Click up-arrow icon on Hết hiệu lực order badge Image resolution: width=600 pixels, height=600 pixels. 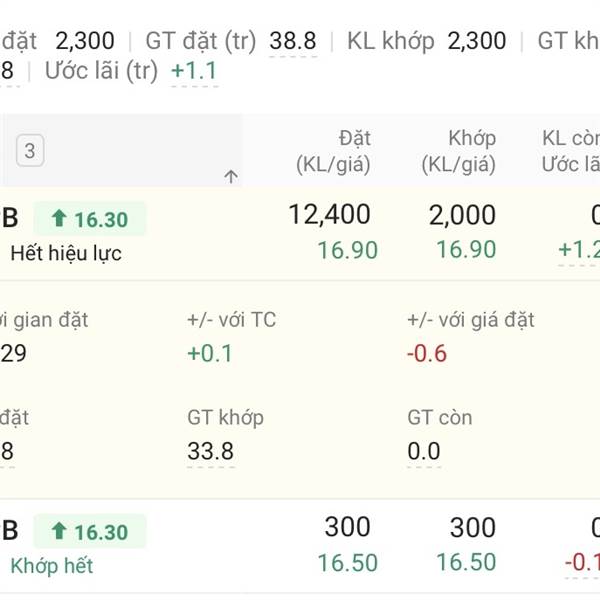point(58,219)
